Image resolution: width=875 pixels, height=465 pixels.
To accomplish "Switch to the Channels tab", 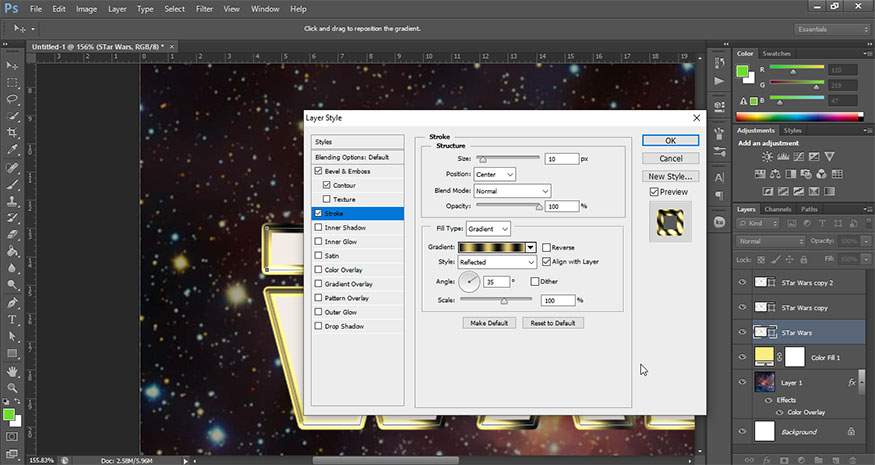I will [778, 209].
